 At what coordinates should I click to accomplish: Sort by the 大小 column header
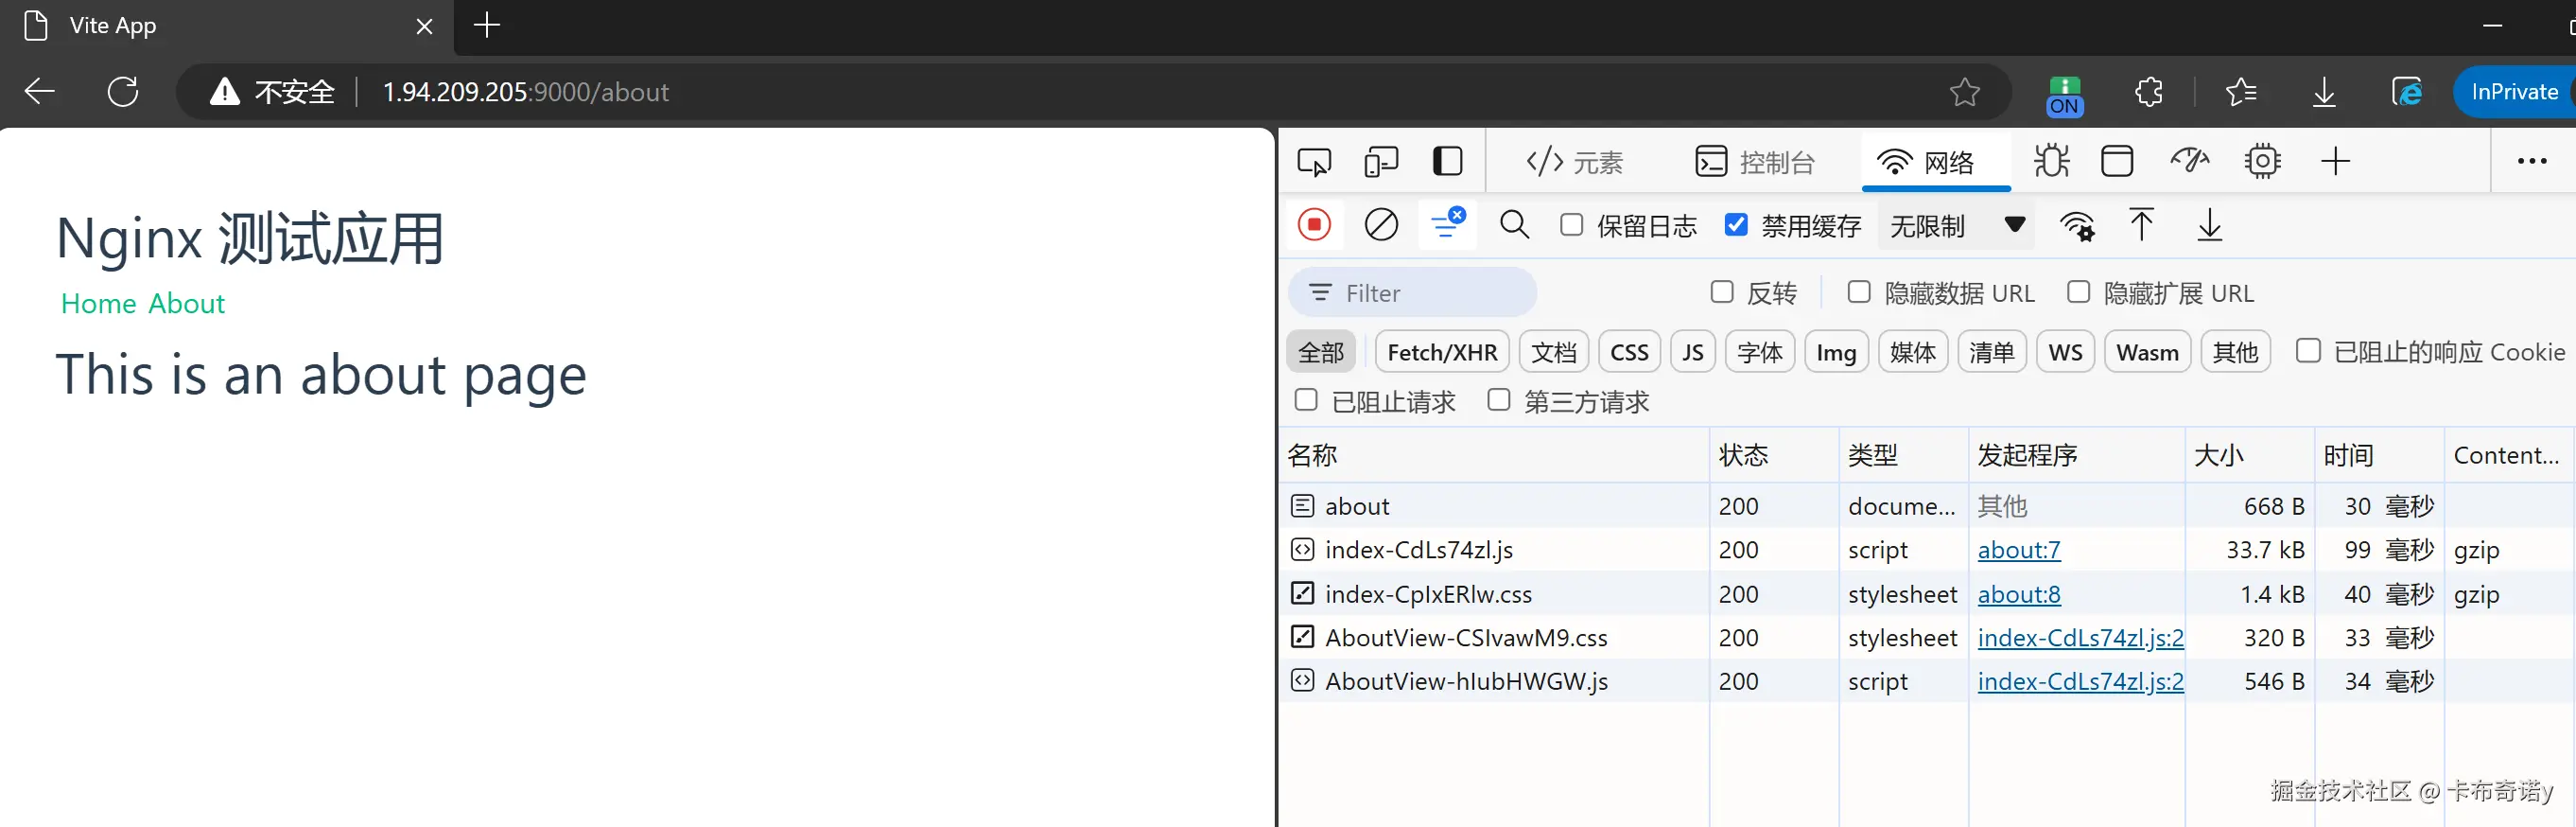tap(2248, 455)
